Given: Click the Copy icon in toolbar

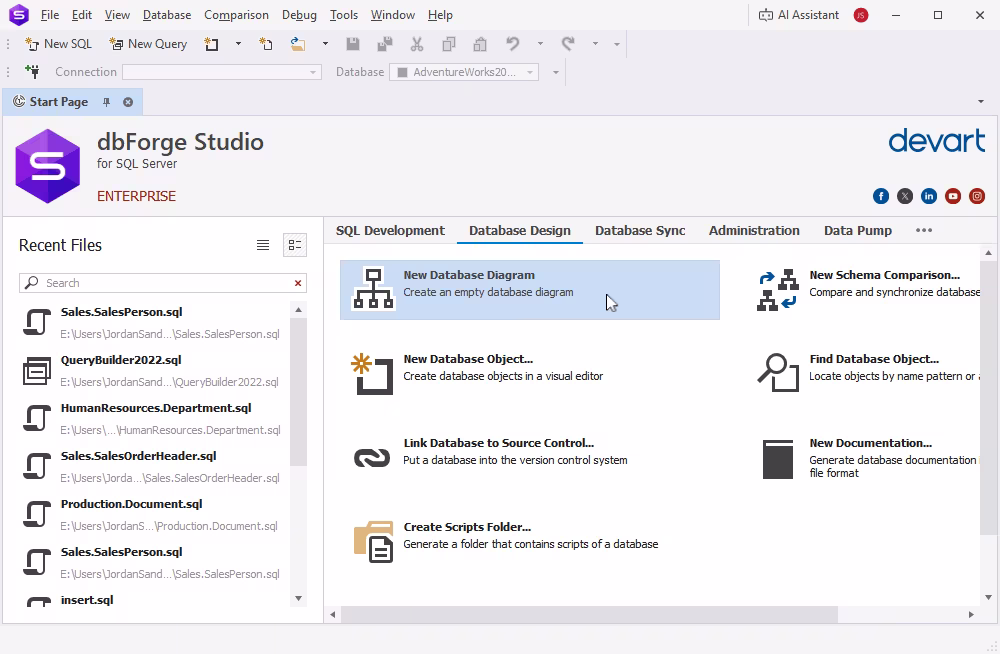Looking at the screenshot, I should click(449, 44).
